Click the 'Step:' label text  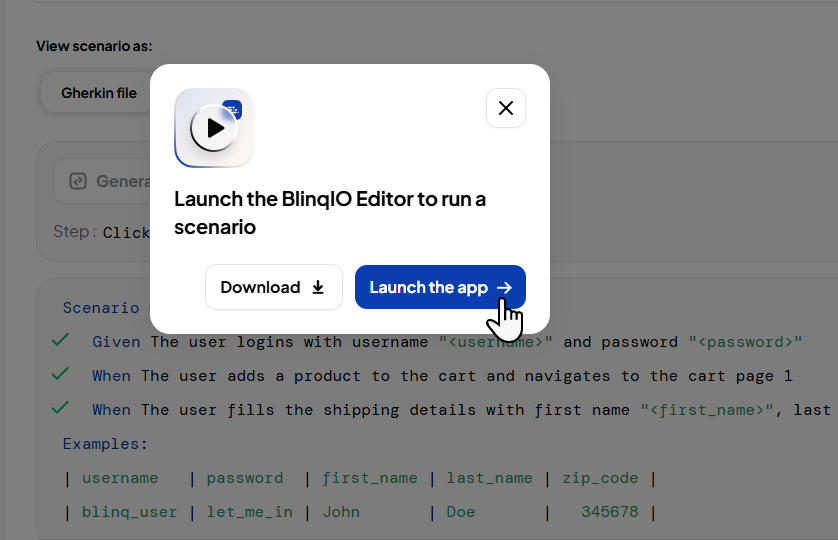coord(75,232)
